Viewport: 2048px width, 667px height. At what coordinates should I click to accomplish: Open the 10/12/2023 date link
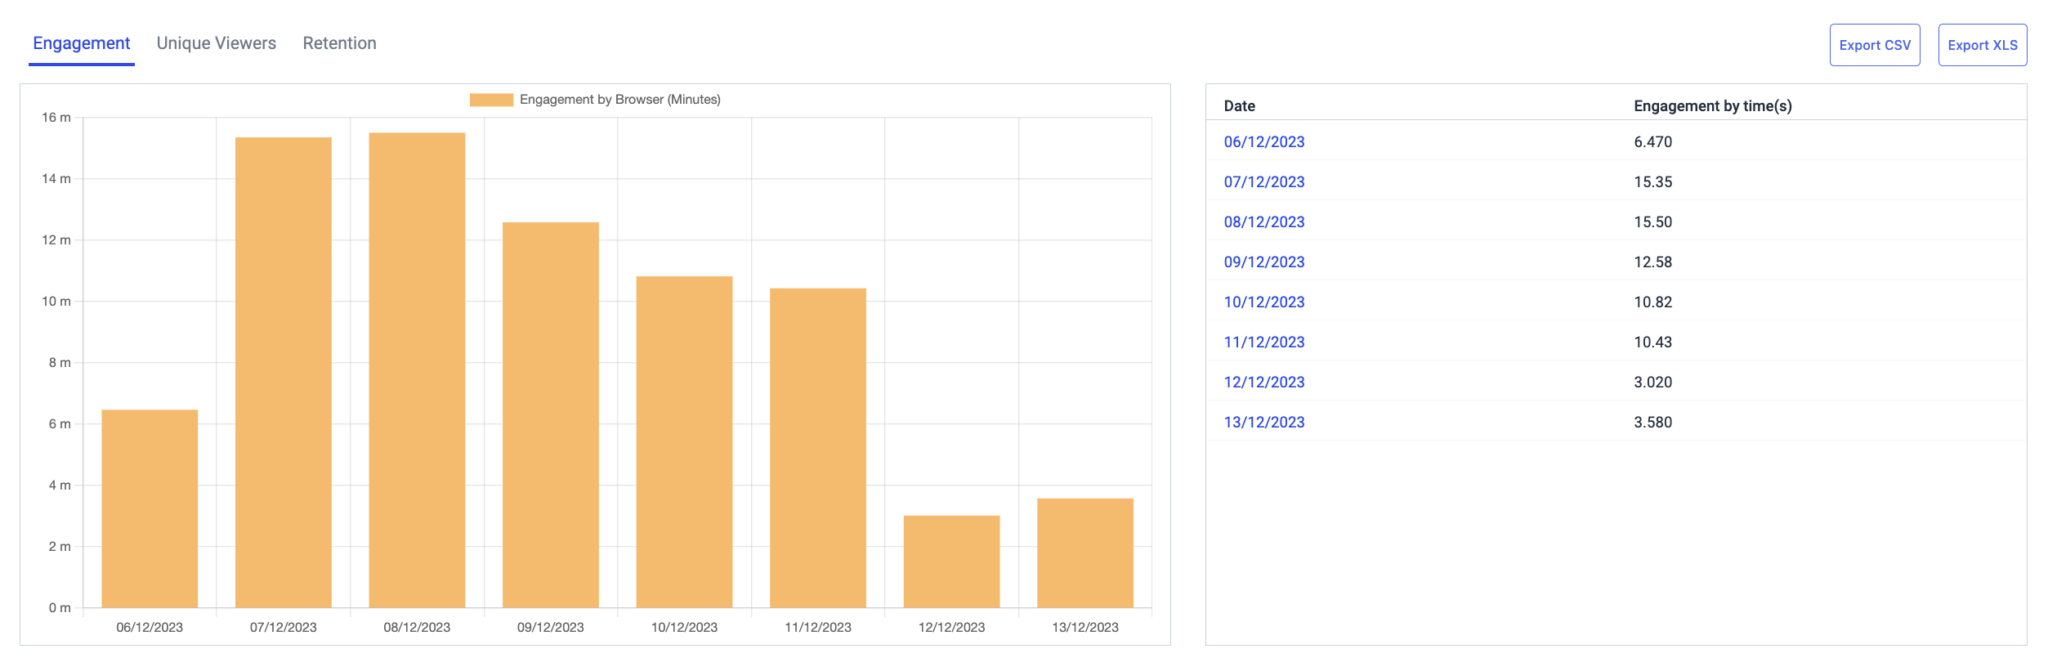pyautogui.click(x=1264, y=302)
